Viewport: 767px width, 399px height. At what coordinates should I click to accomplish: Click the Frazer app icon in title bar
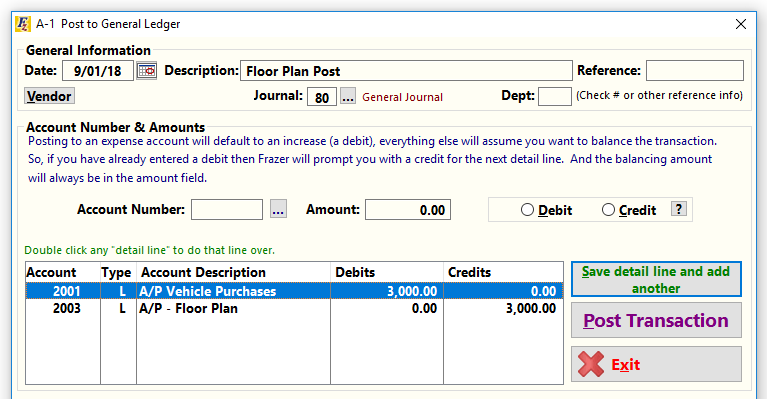tap(23, 24)
